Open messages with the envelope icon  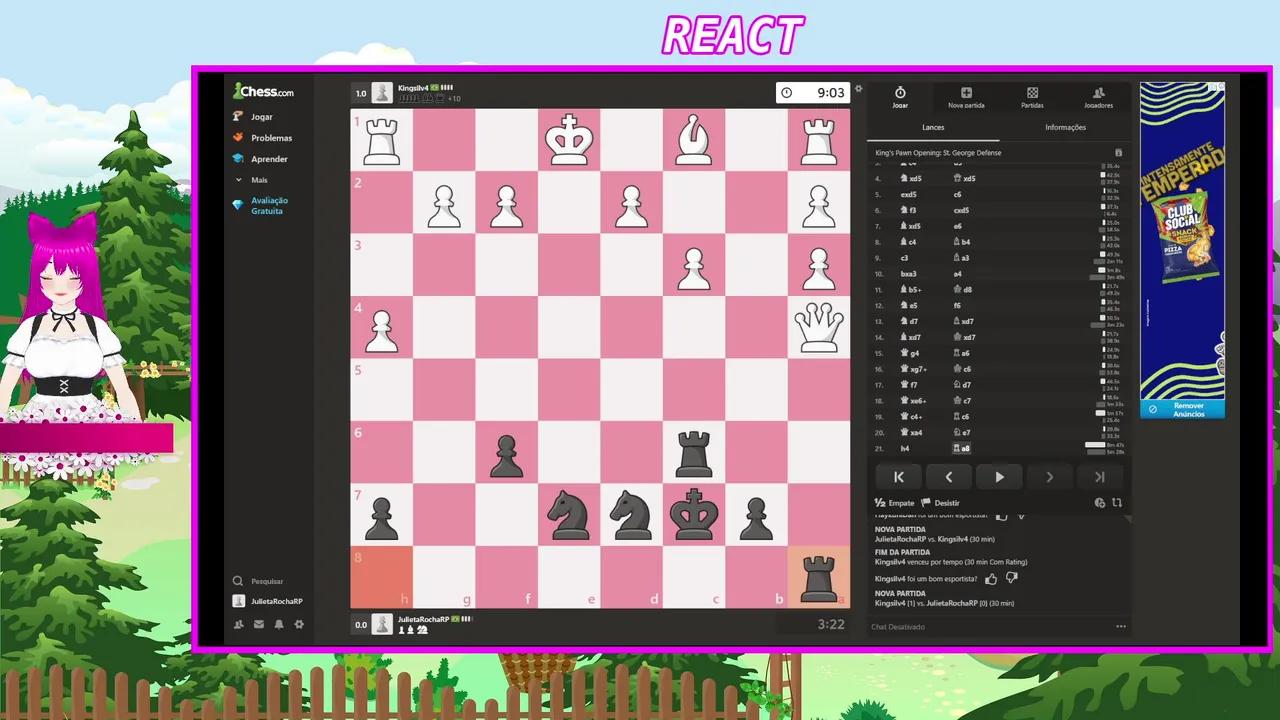tap(259, 624)
